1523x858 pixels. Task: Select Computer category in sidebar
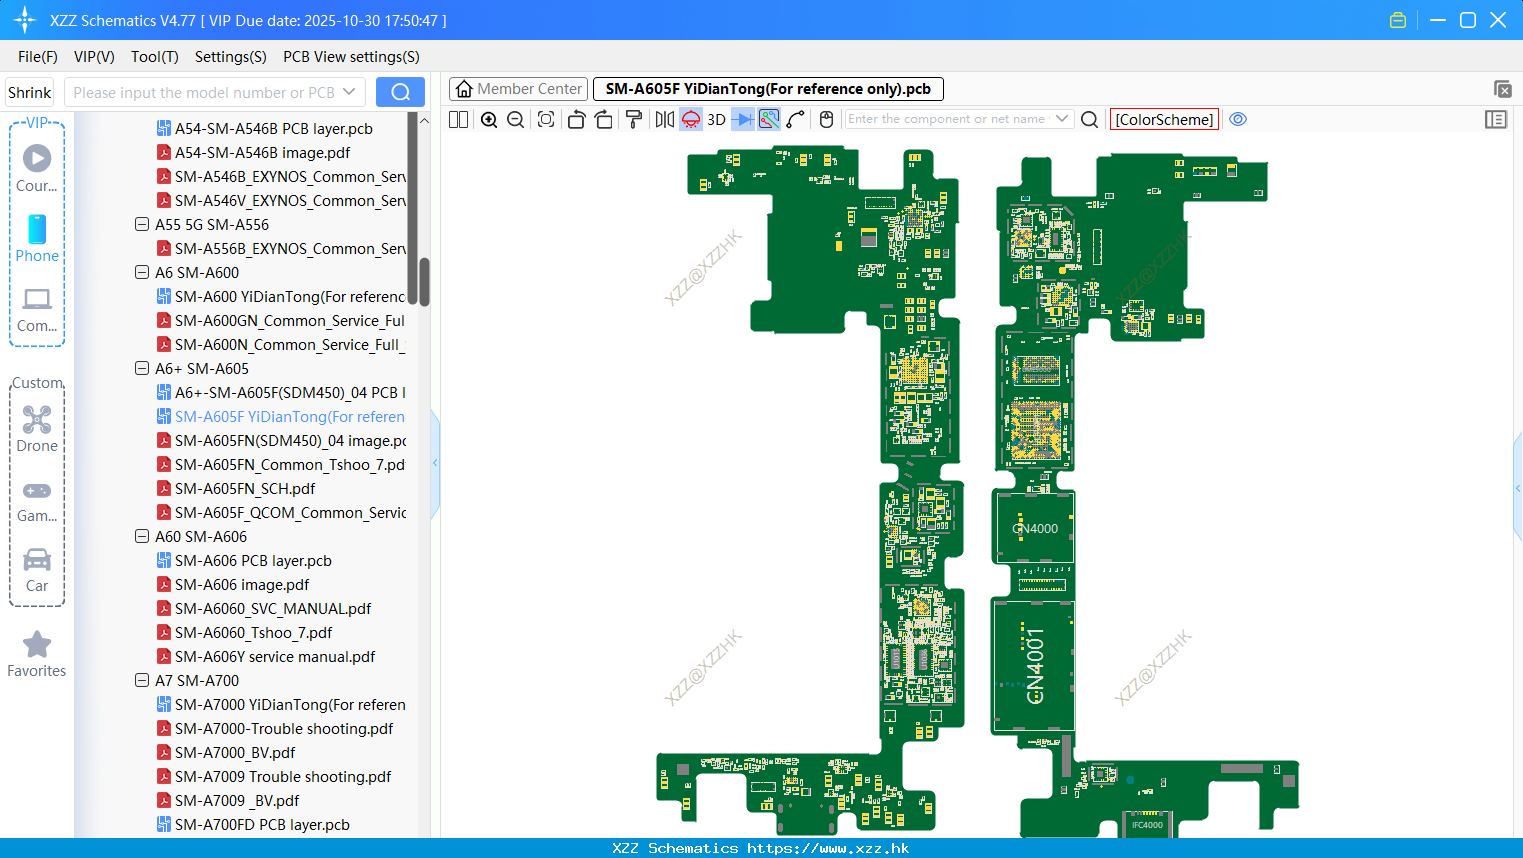[x=37, y=309]
